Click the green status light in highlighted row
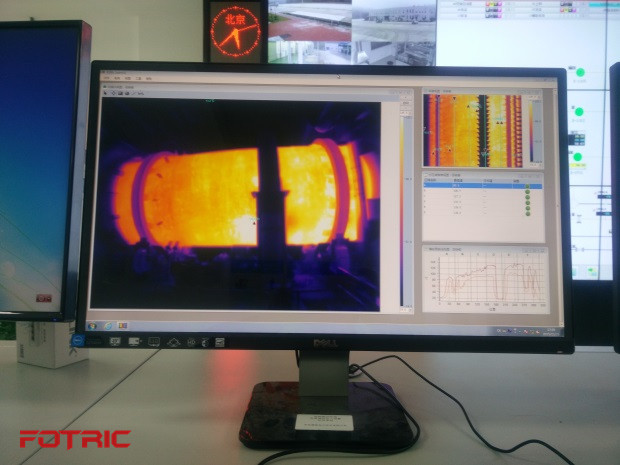This screenshot has height=465, width=620. coord(527,186)
